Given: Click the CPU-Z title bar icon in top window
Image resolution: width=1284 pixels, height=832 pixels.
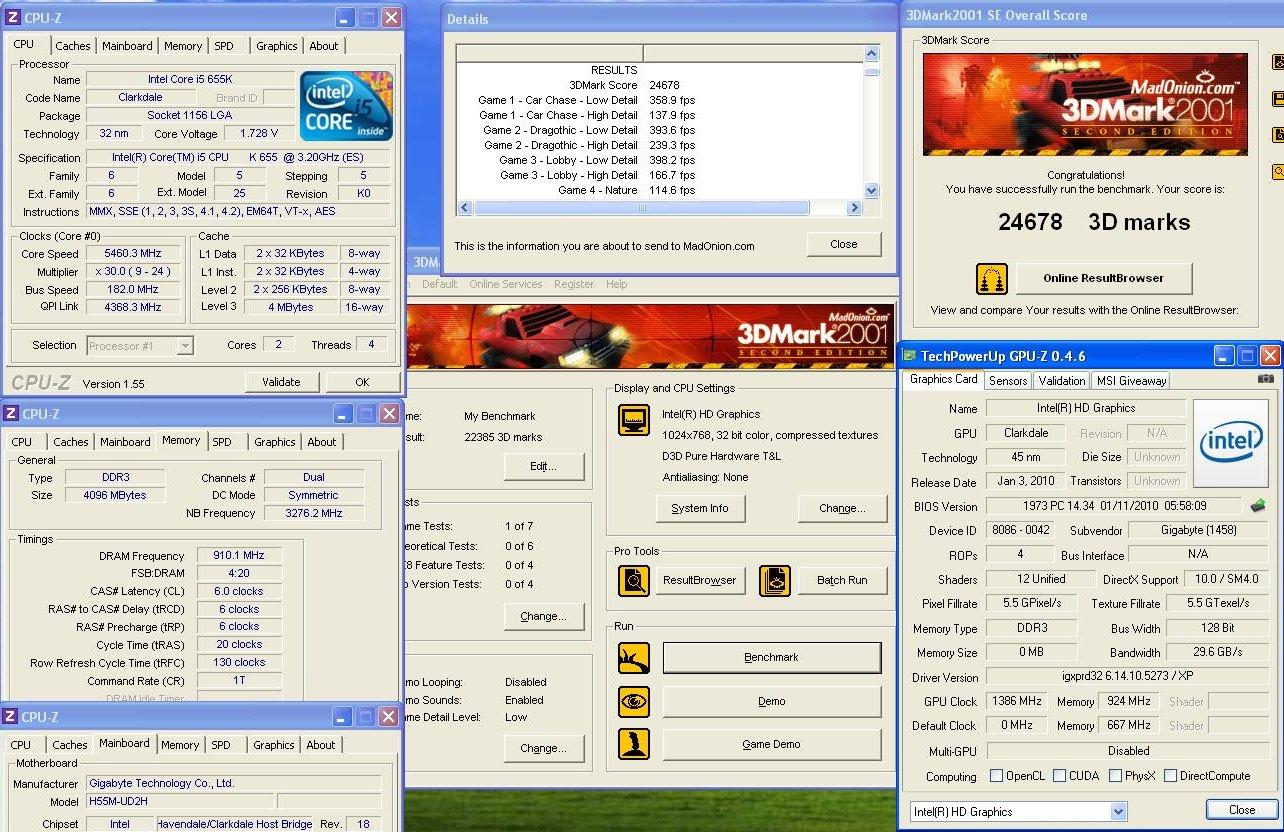Looking at the screenshot, I should (13, 17).
